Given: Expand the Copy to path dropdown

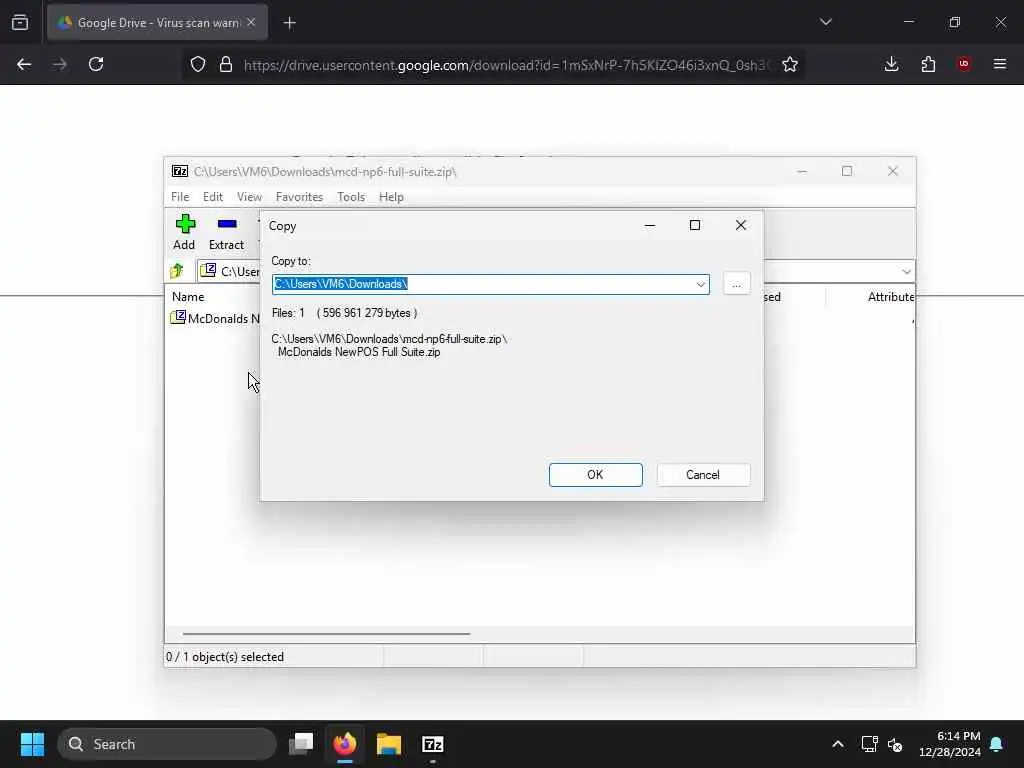Looking at the screenshot, I should (x=700, y=284).
